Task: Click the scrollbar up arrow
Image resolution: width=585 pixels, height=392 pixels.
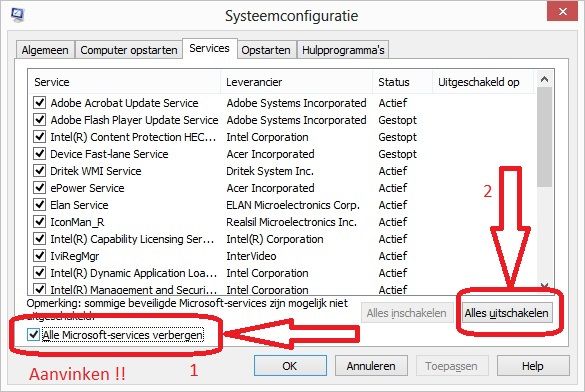Action: tap(544, 79)
